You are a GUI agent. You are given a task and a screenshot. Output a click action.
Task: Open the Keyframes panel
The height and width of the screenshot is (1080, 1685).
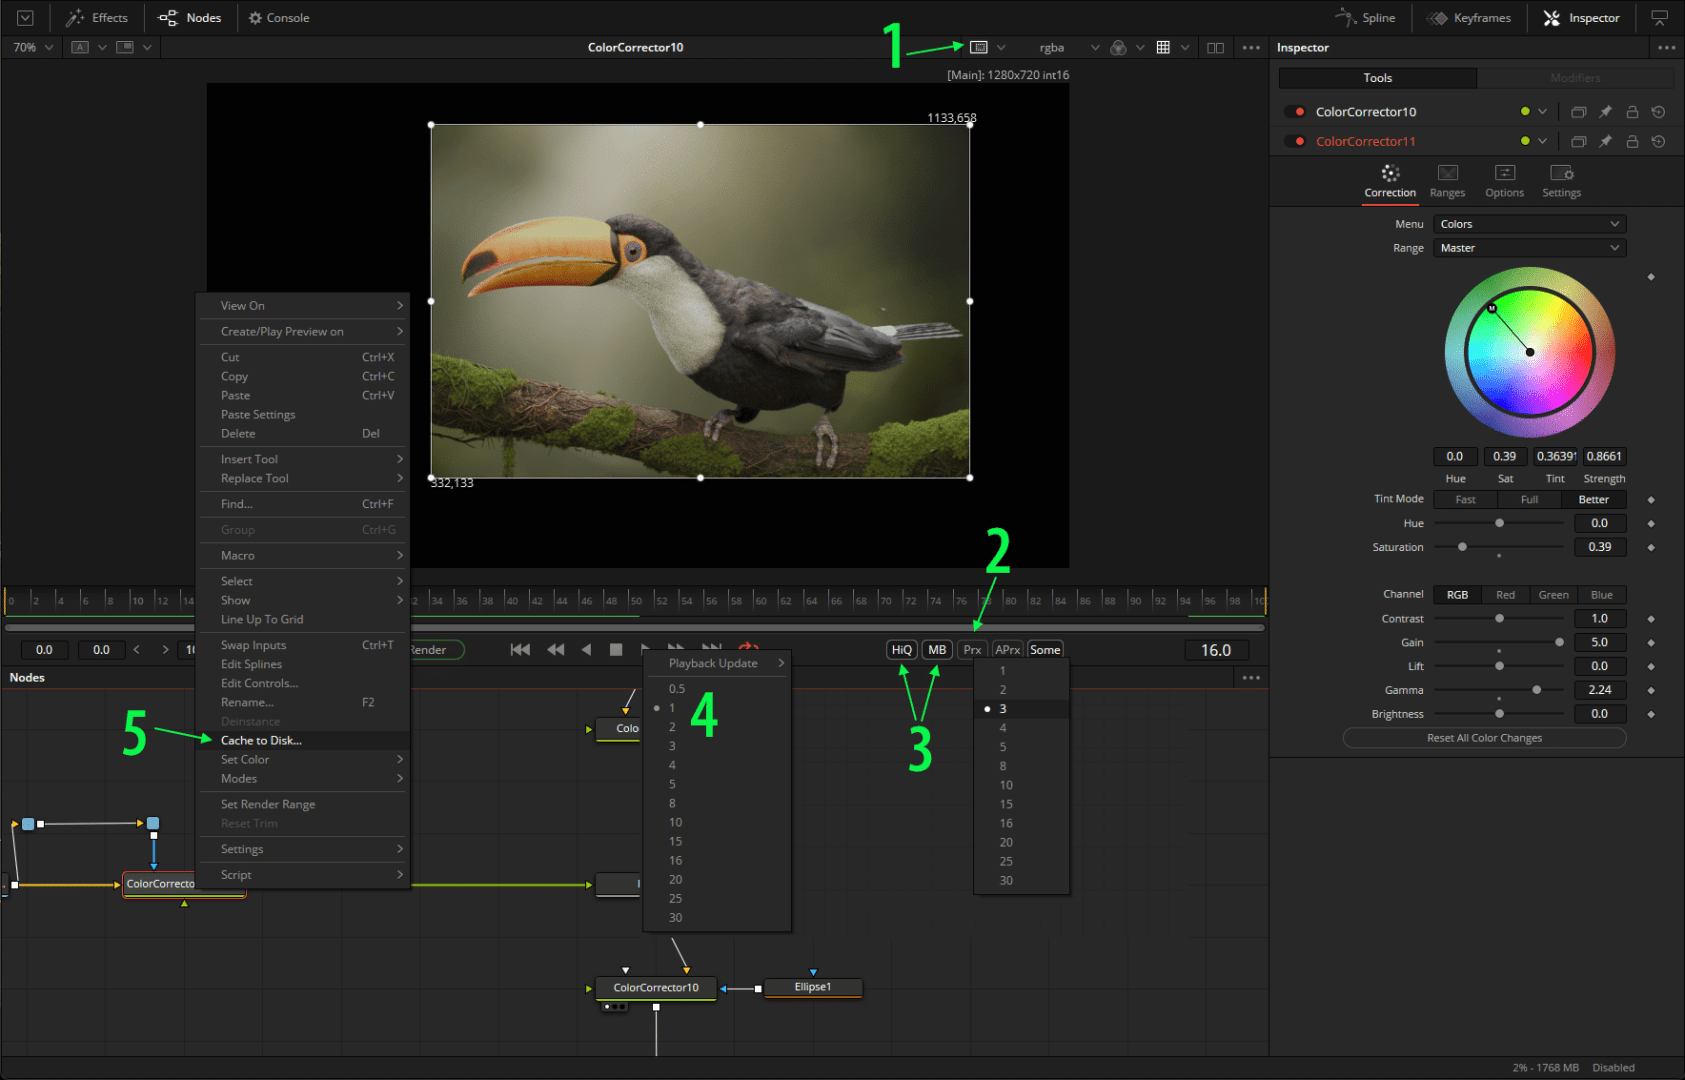tap(1469, 17)
